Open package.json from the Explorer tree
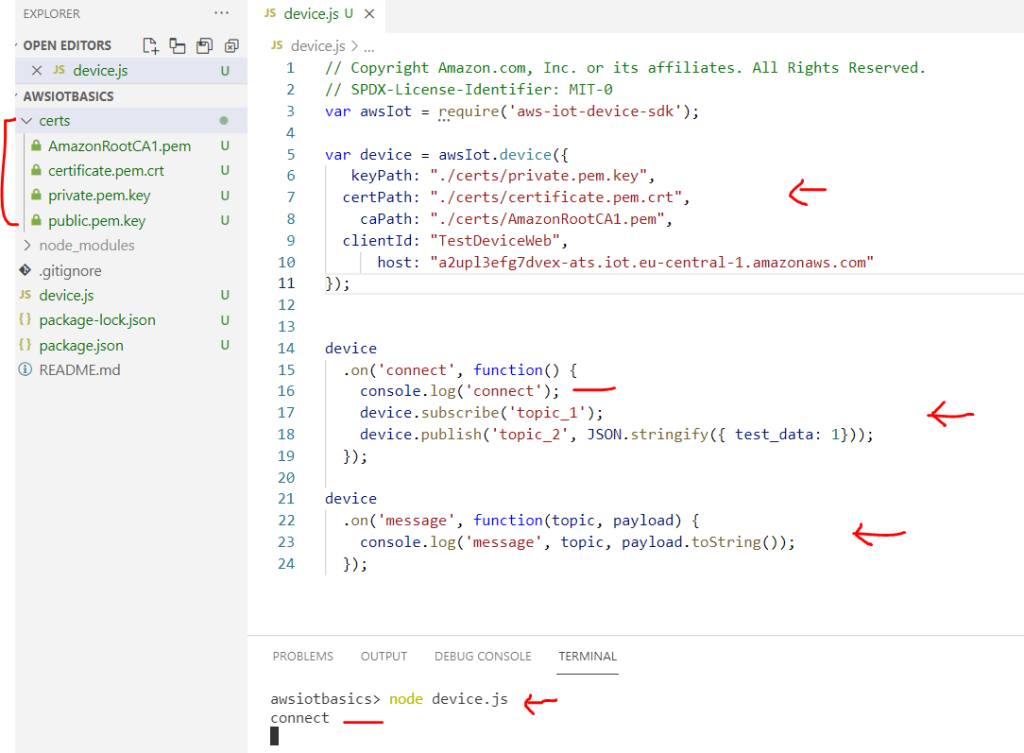The image size is (1024, 753). tap(81, 345)
